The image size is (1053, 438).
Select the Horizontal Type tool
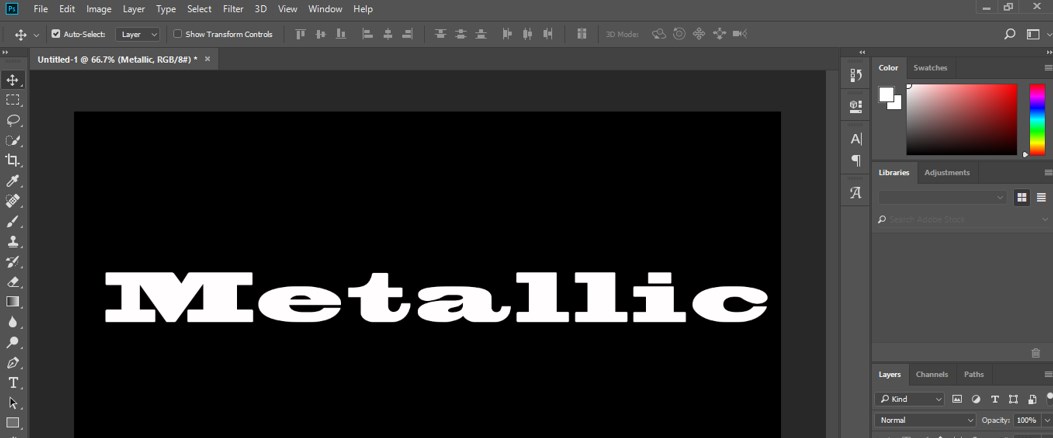pyautogui.click(x=13, y=383)
